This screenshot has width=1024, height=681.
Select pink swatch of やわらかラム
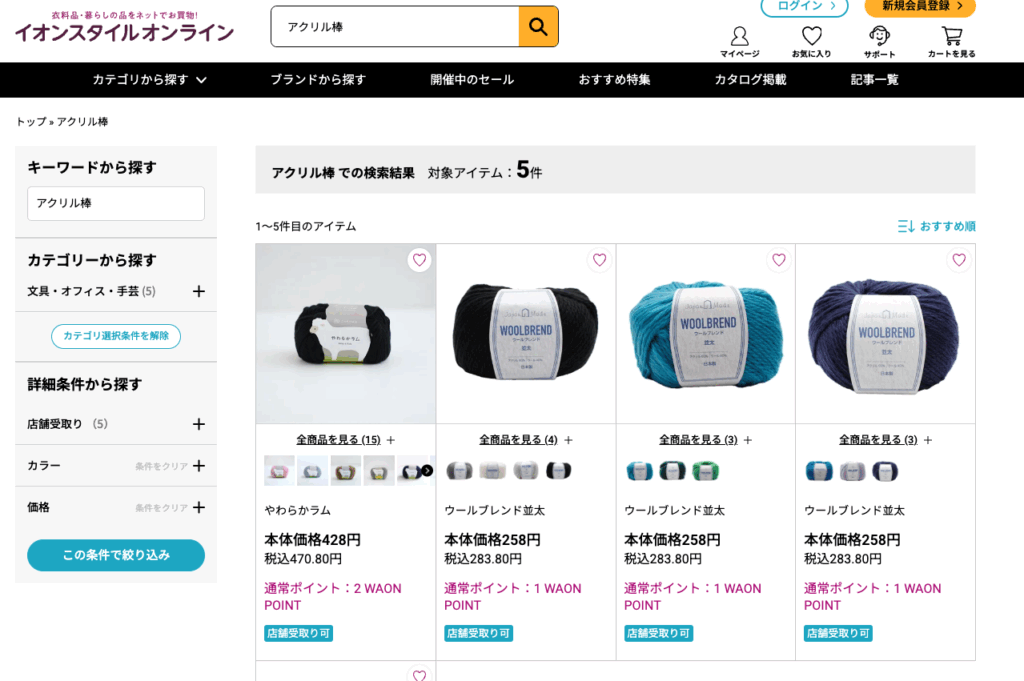tap(280, 471)
